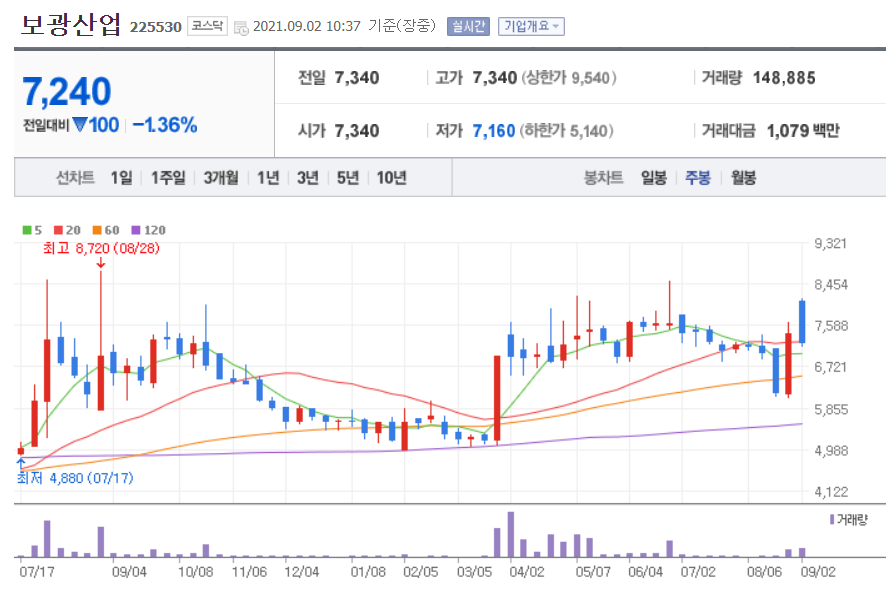
Task: Click the latest blue candlestick at 09/02
Action: click(x=802, y=322)
